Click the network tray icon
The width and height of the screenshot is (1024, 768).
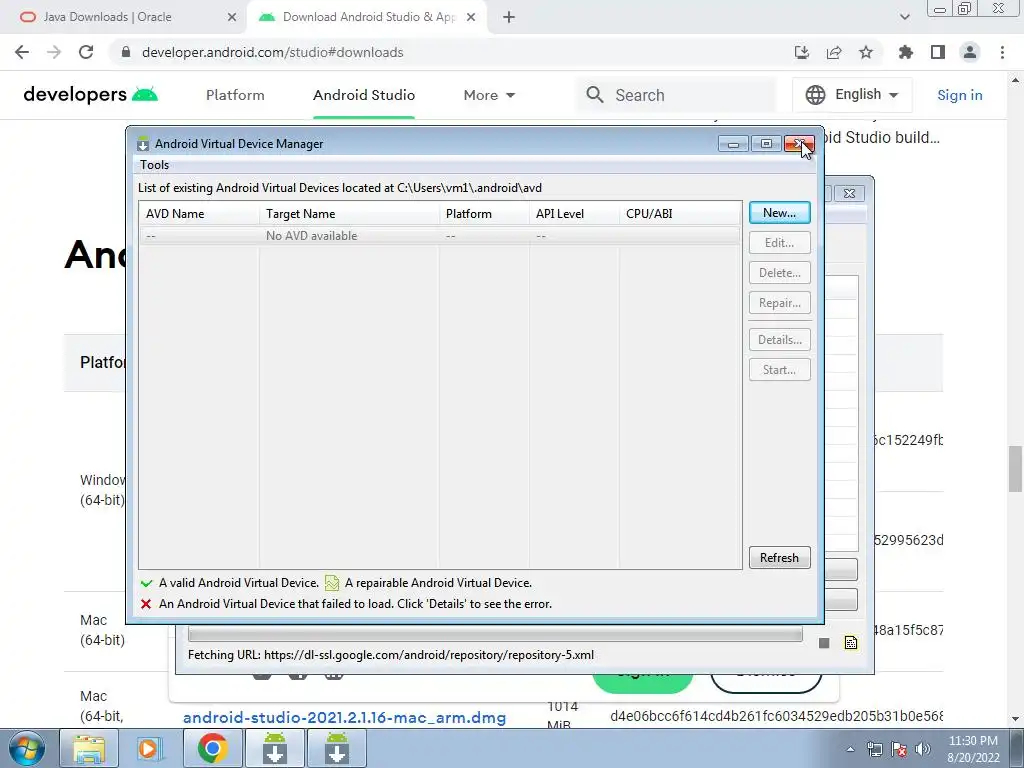click(x=874, y=749)
